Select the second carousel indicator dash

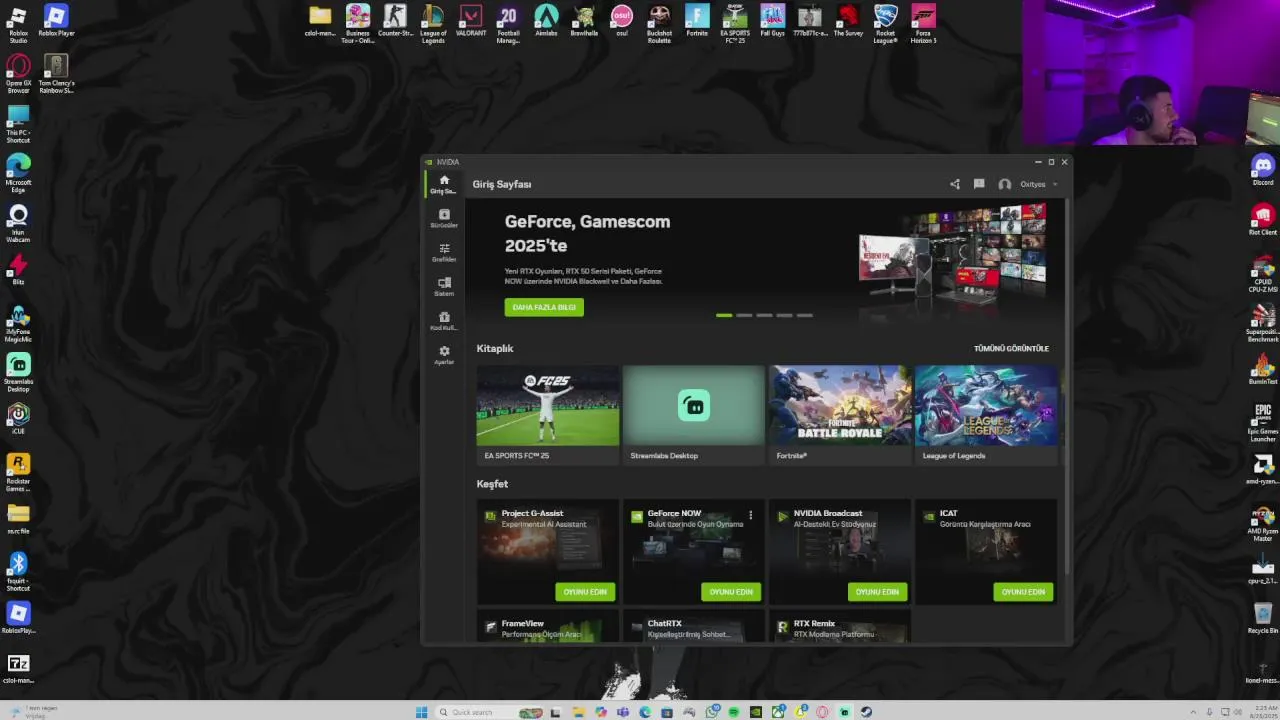(x=744, y=315)
